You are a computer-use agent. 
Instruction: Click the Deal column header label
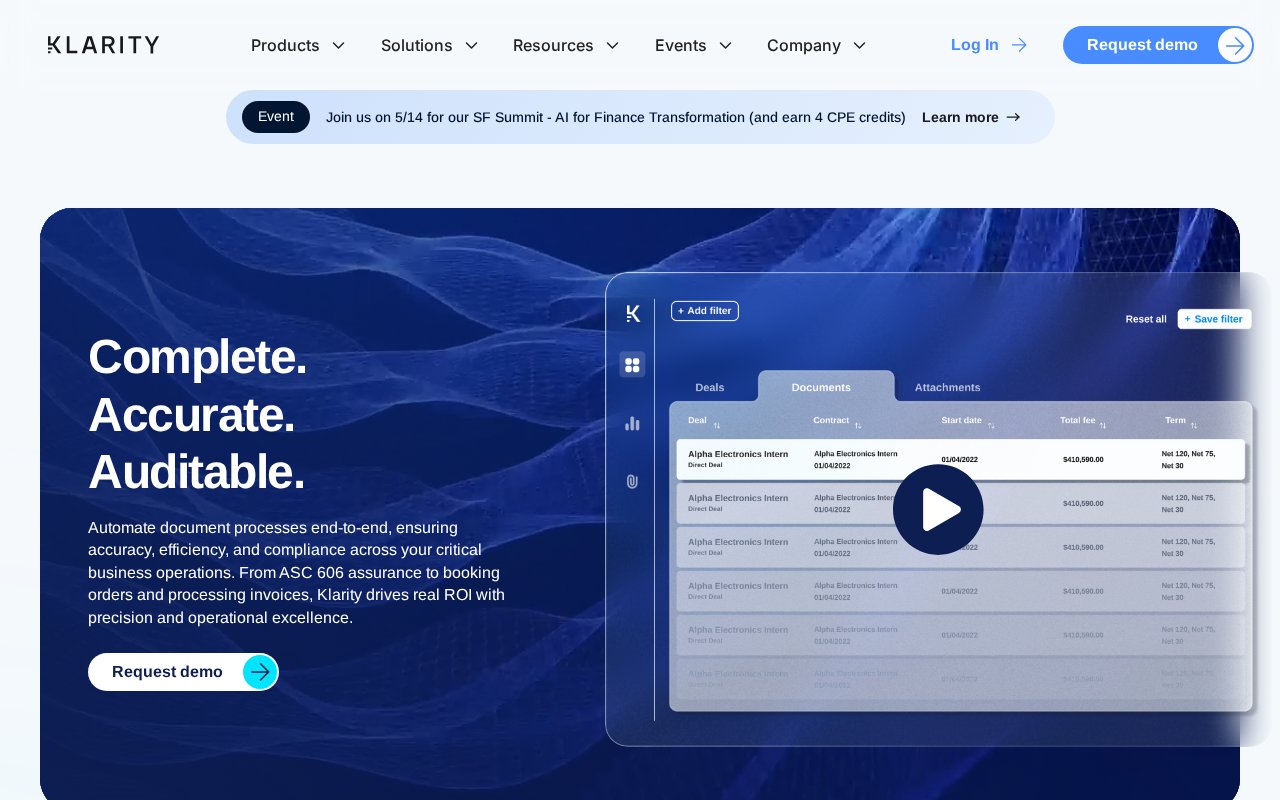(x=697, y=420)
